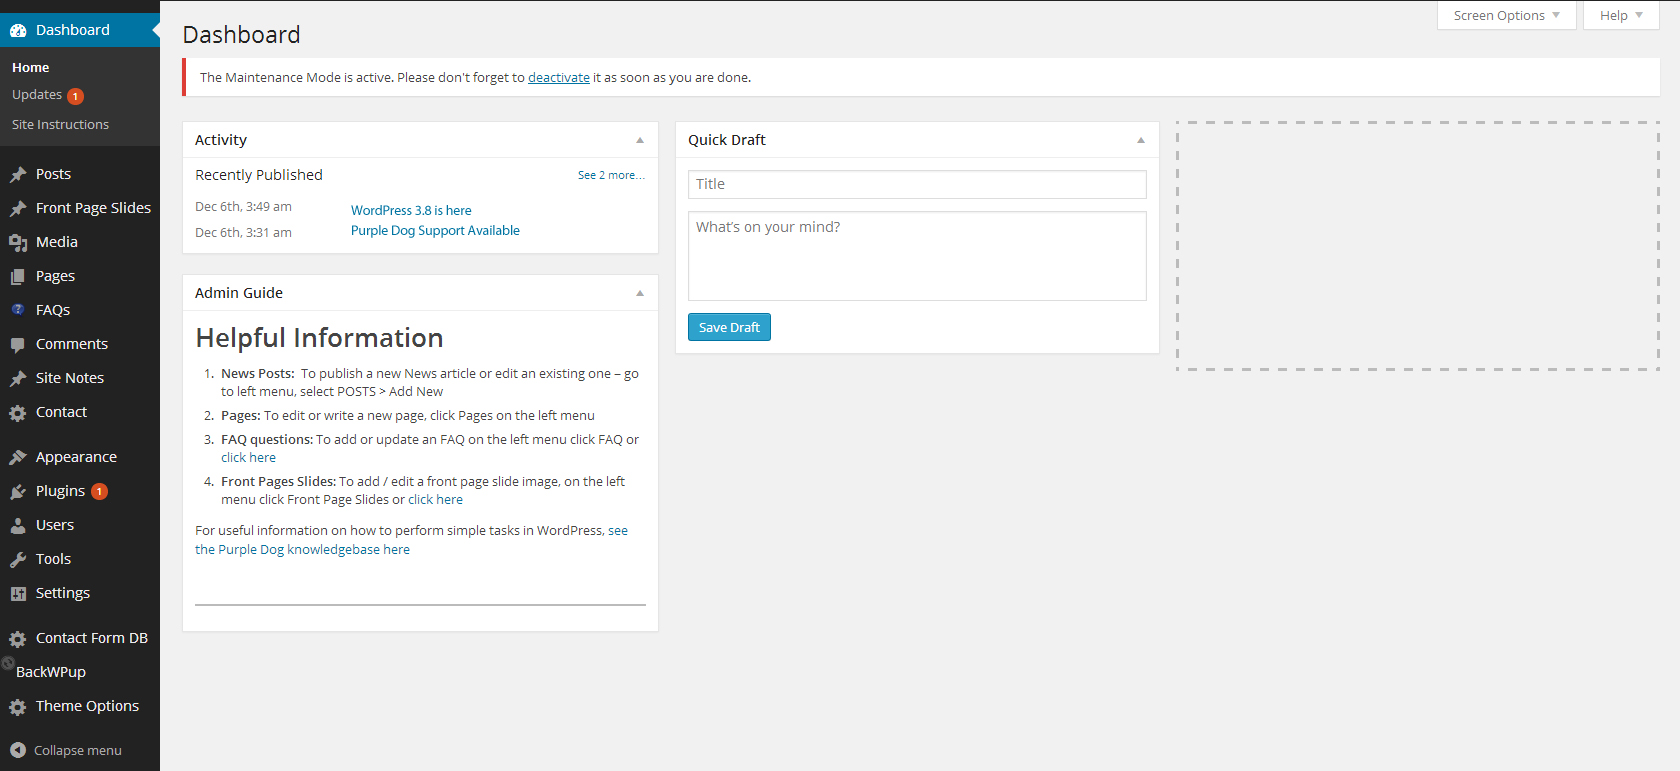Click the FAQs question mark icon

coord(18,310)
